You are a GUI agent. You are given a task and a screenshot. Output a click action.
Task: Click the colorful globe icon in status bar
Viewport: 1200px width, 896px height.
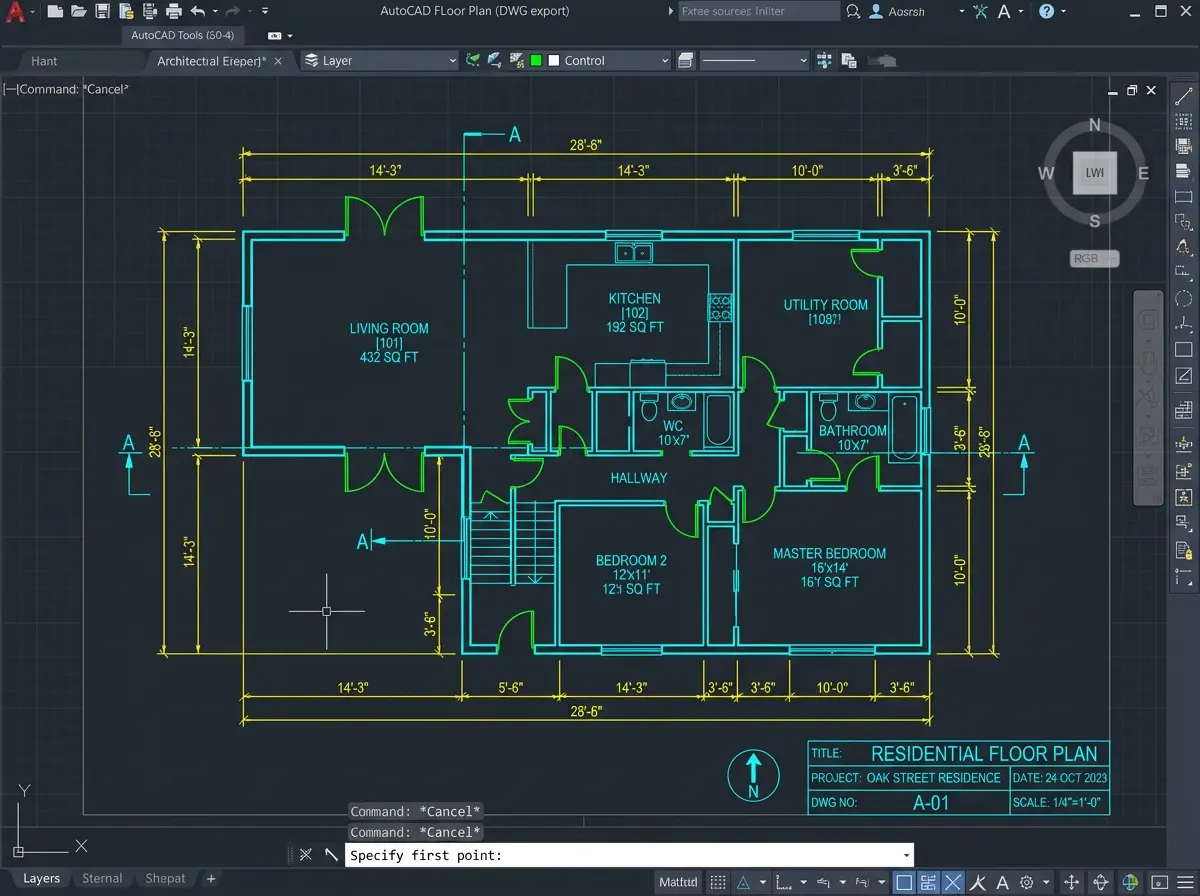[1130, 882]
